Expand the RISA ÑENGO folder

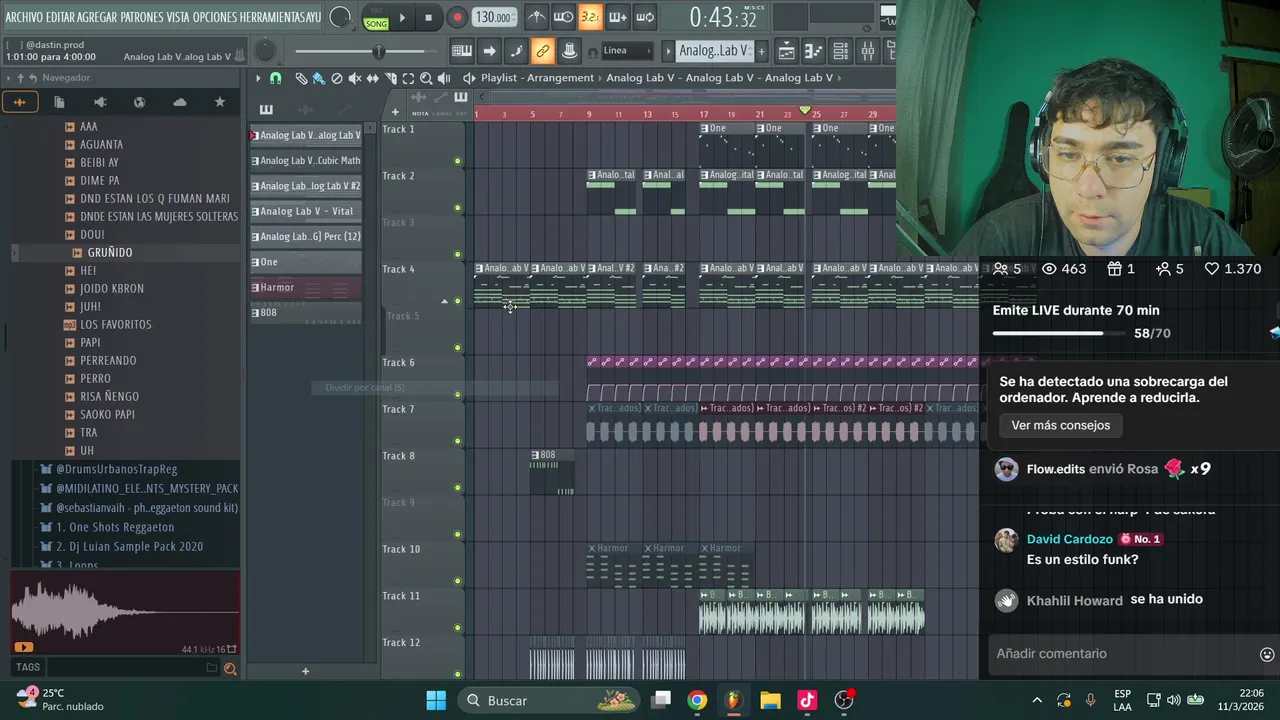pos(109,396)
